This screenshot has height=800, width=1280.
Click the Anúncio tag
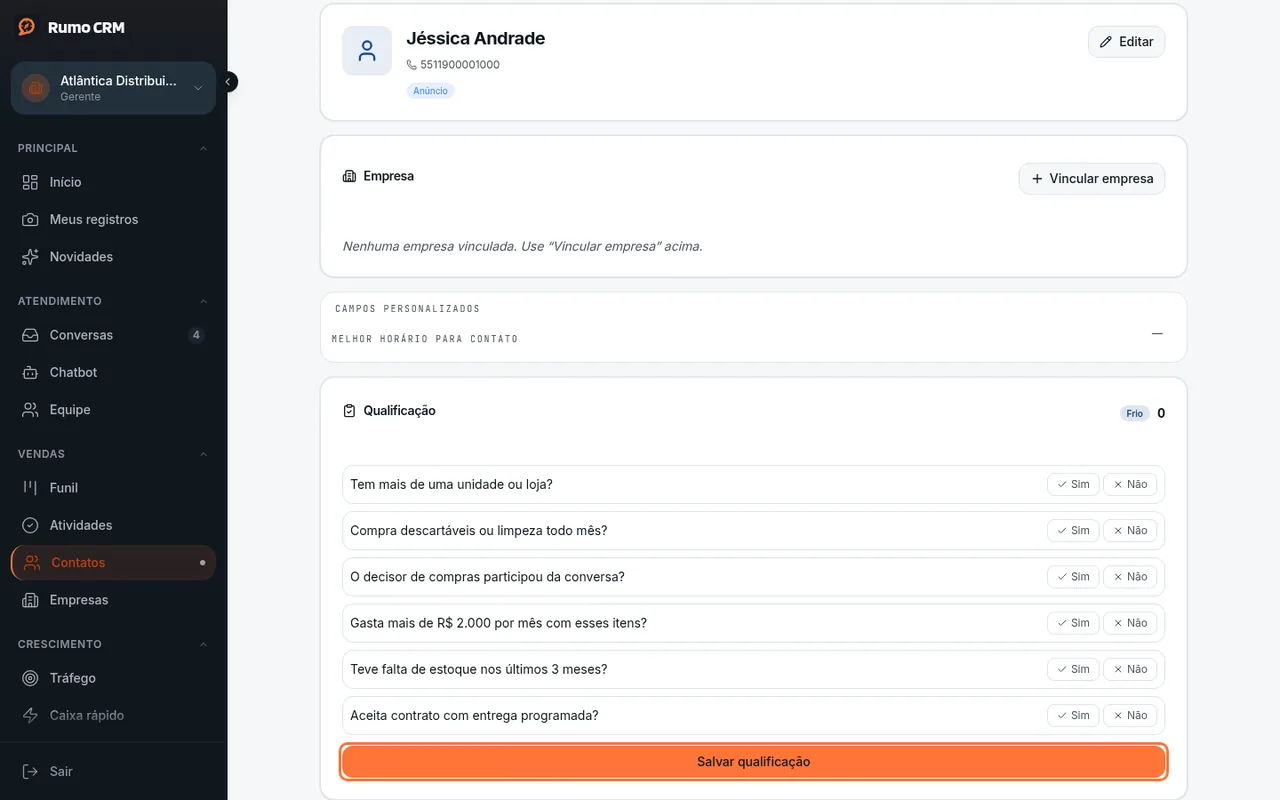(430, 91)
